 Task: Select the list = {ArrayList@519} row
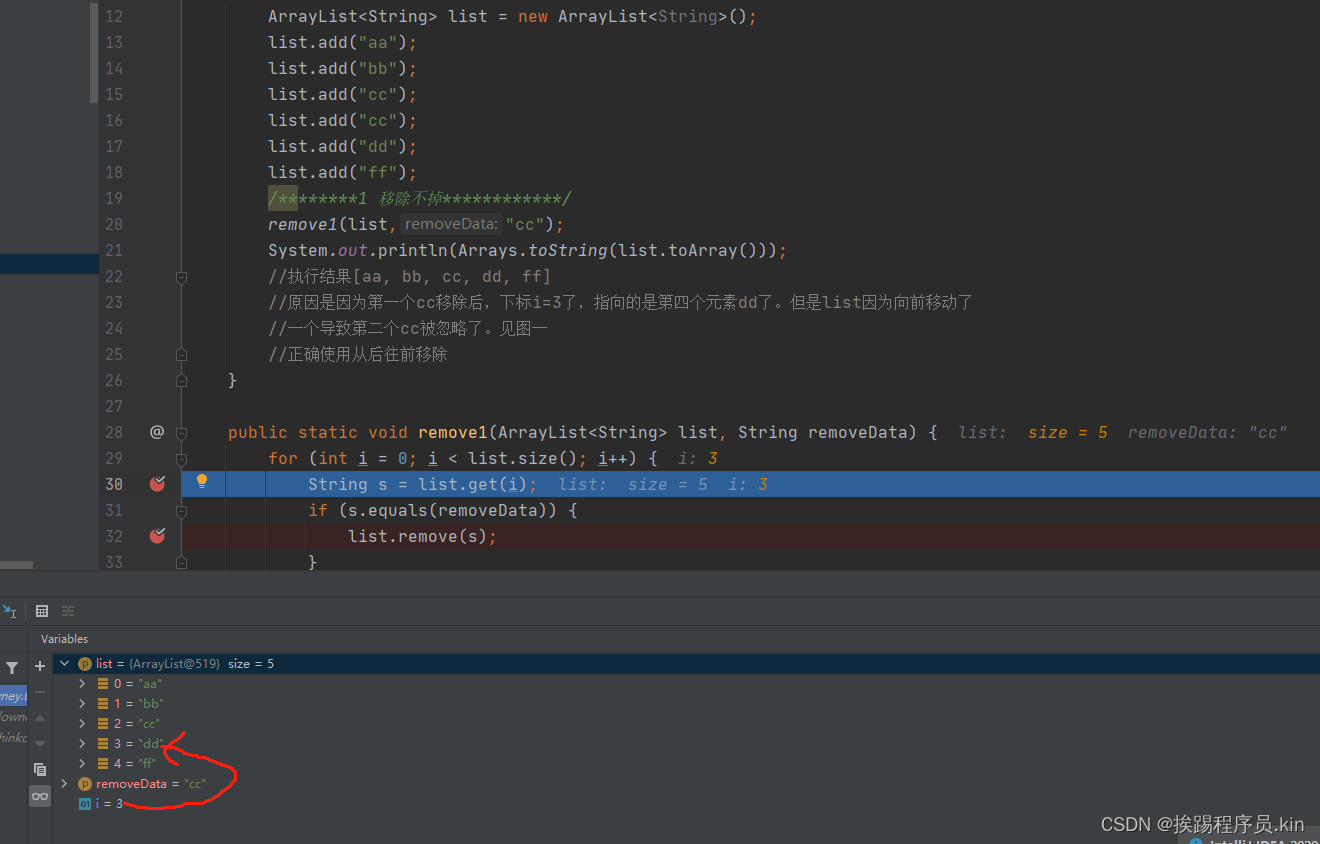coord(686,664)
